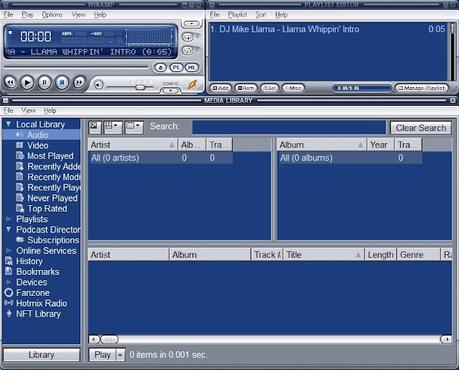This screenshot has width=459, height=370.
Task: Open the Recently Played view
Action: pyautogui.click(x=54, y=188)
